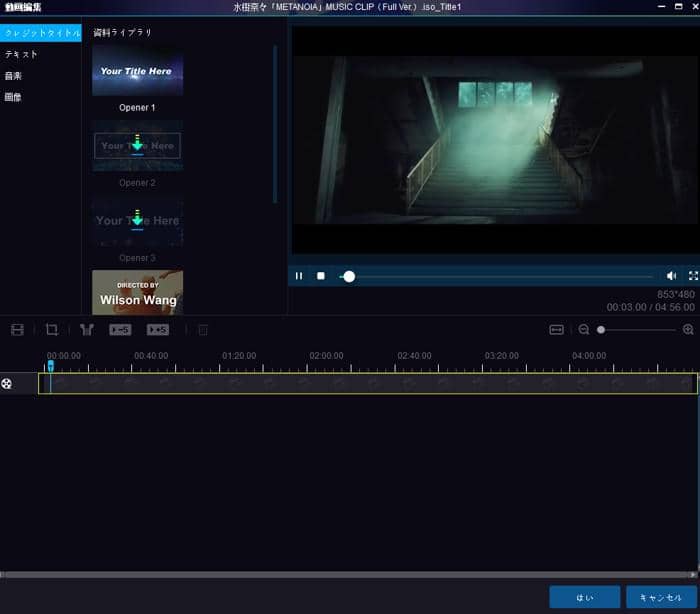Zoom in the timeline
This screenshot has height=614, width=700.
688,329
